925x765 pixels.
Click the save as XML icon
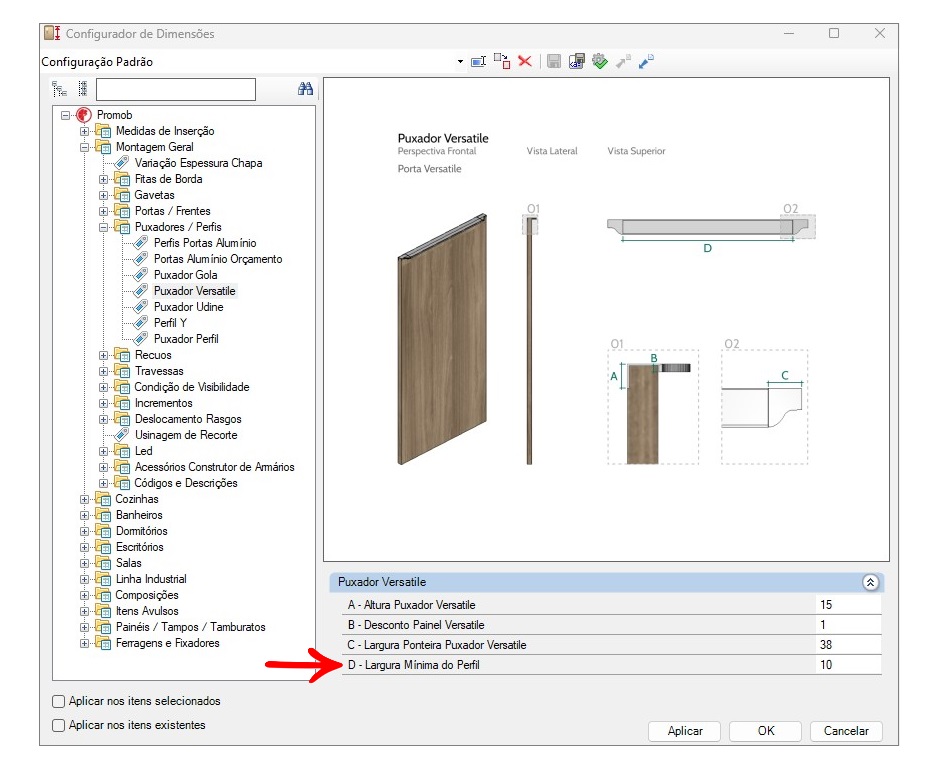(576, 61)
